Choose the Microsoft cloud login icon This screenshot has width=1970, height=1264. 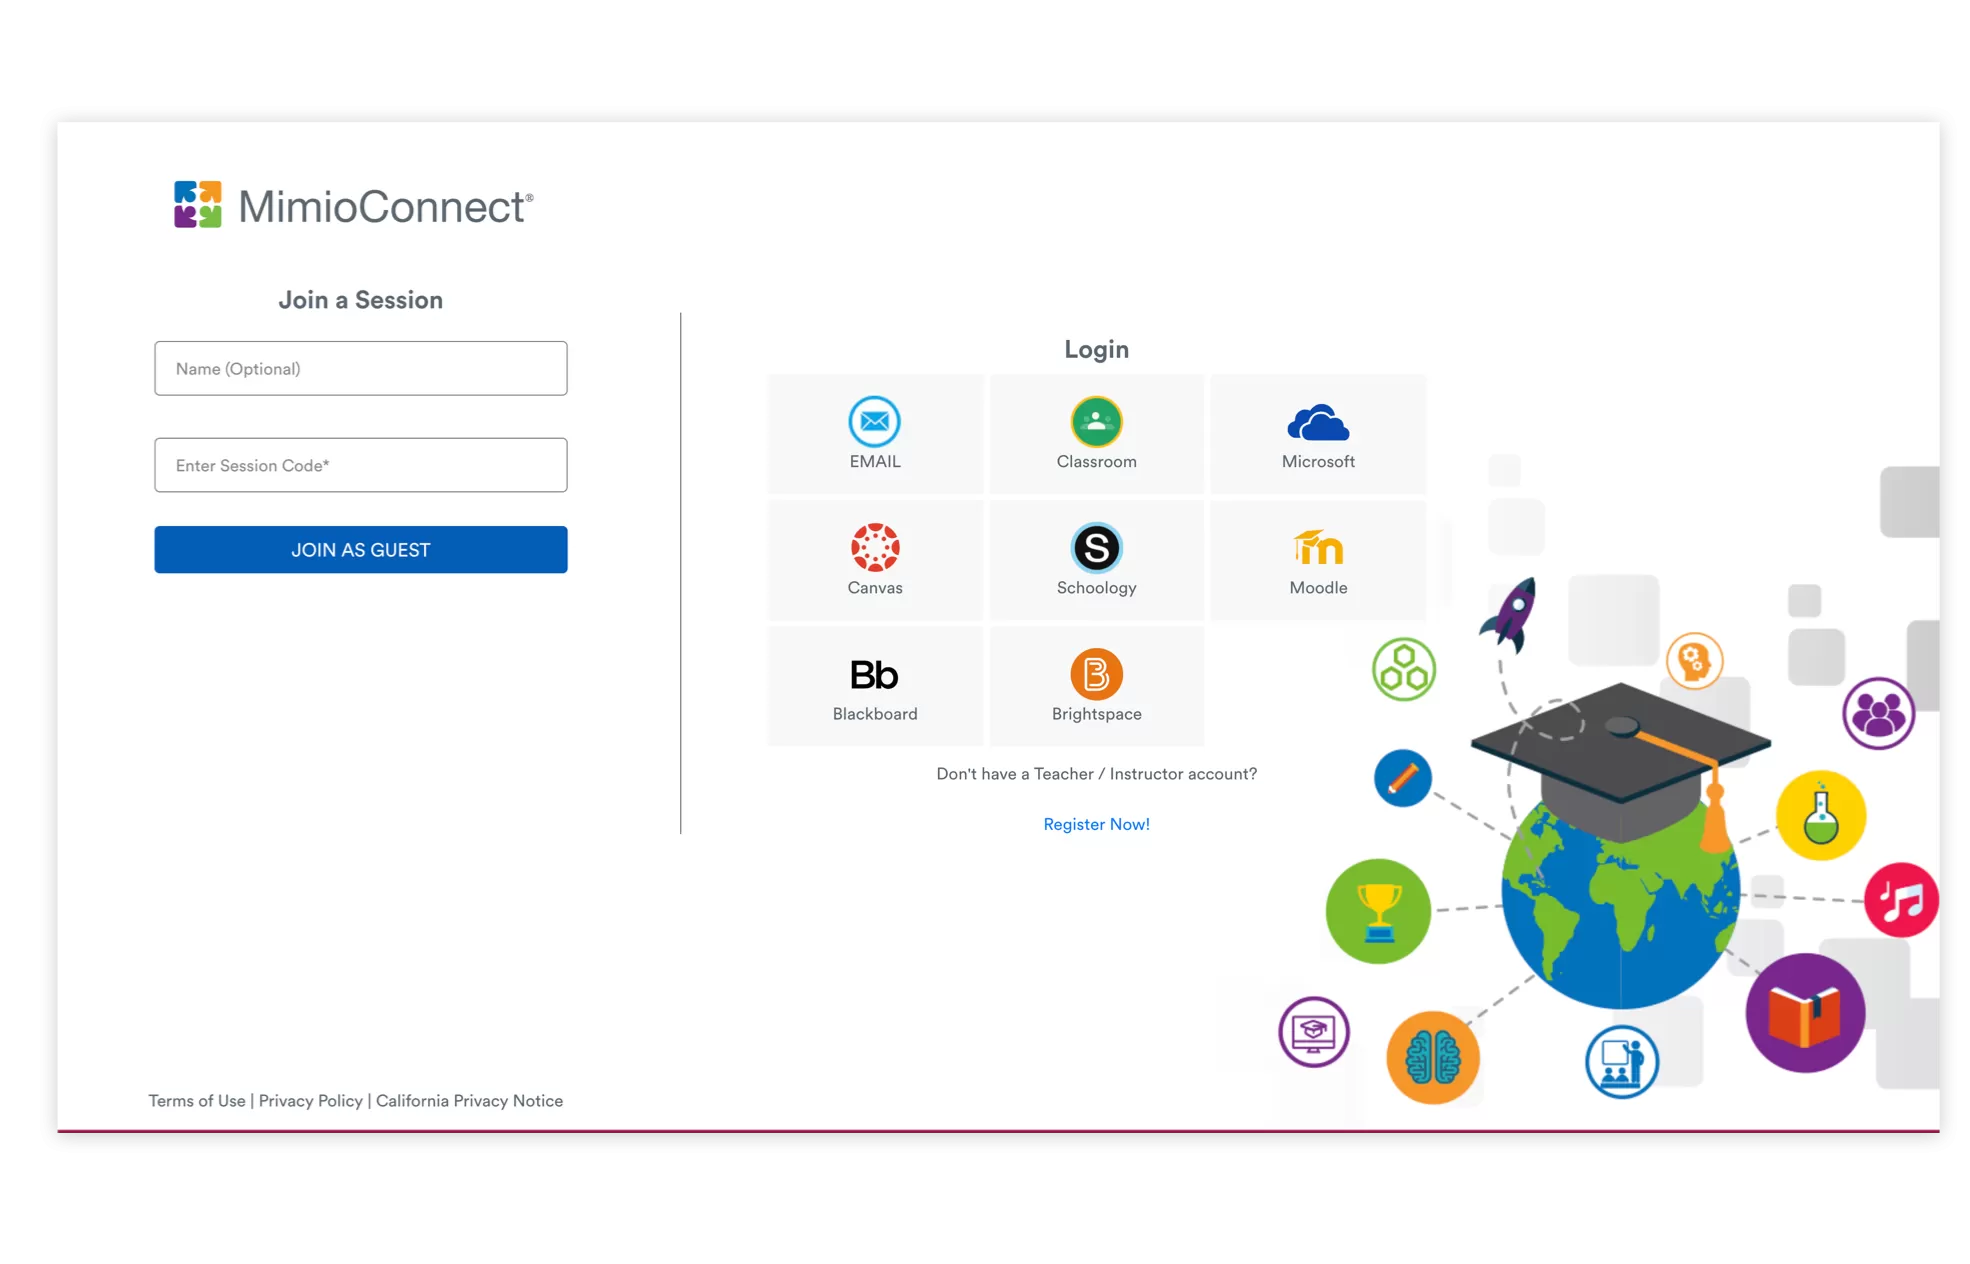[x=1318, y=423]
